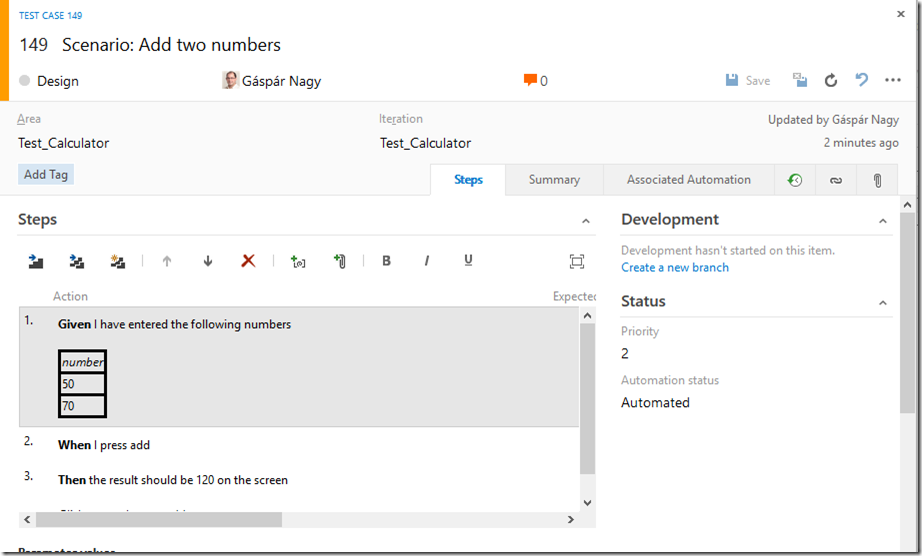The height and width of the screenshot is (556, 922).
Task: Refresh the work item
Action: coord(831,80)
